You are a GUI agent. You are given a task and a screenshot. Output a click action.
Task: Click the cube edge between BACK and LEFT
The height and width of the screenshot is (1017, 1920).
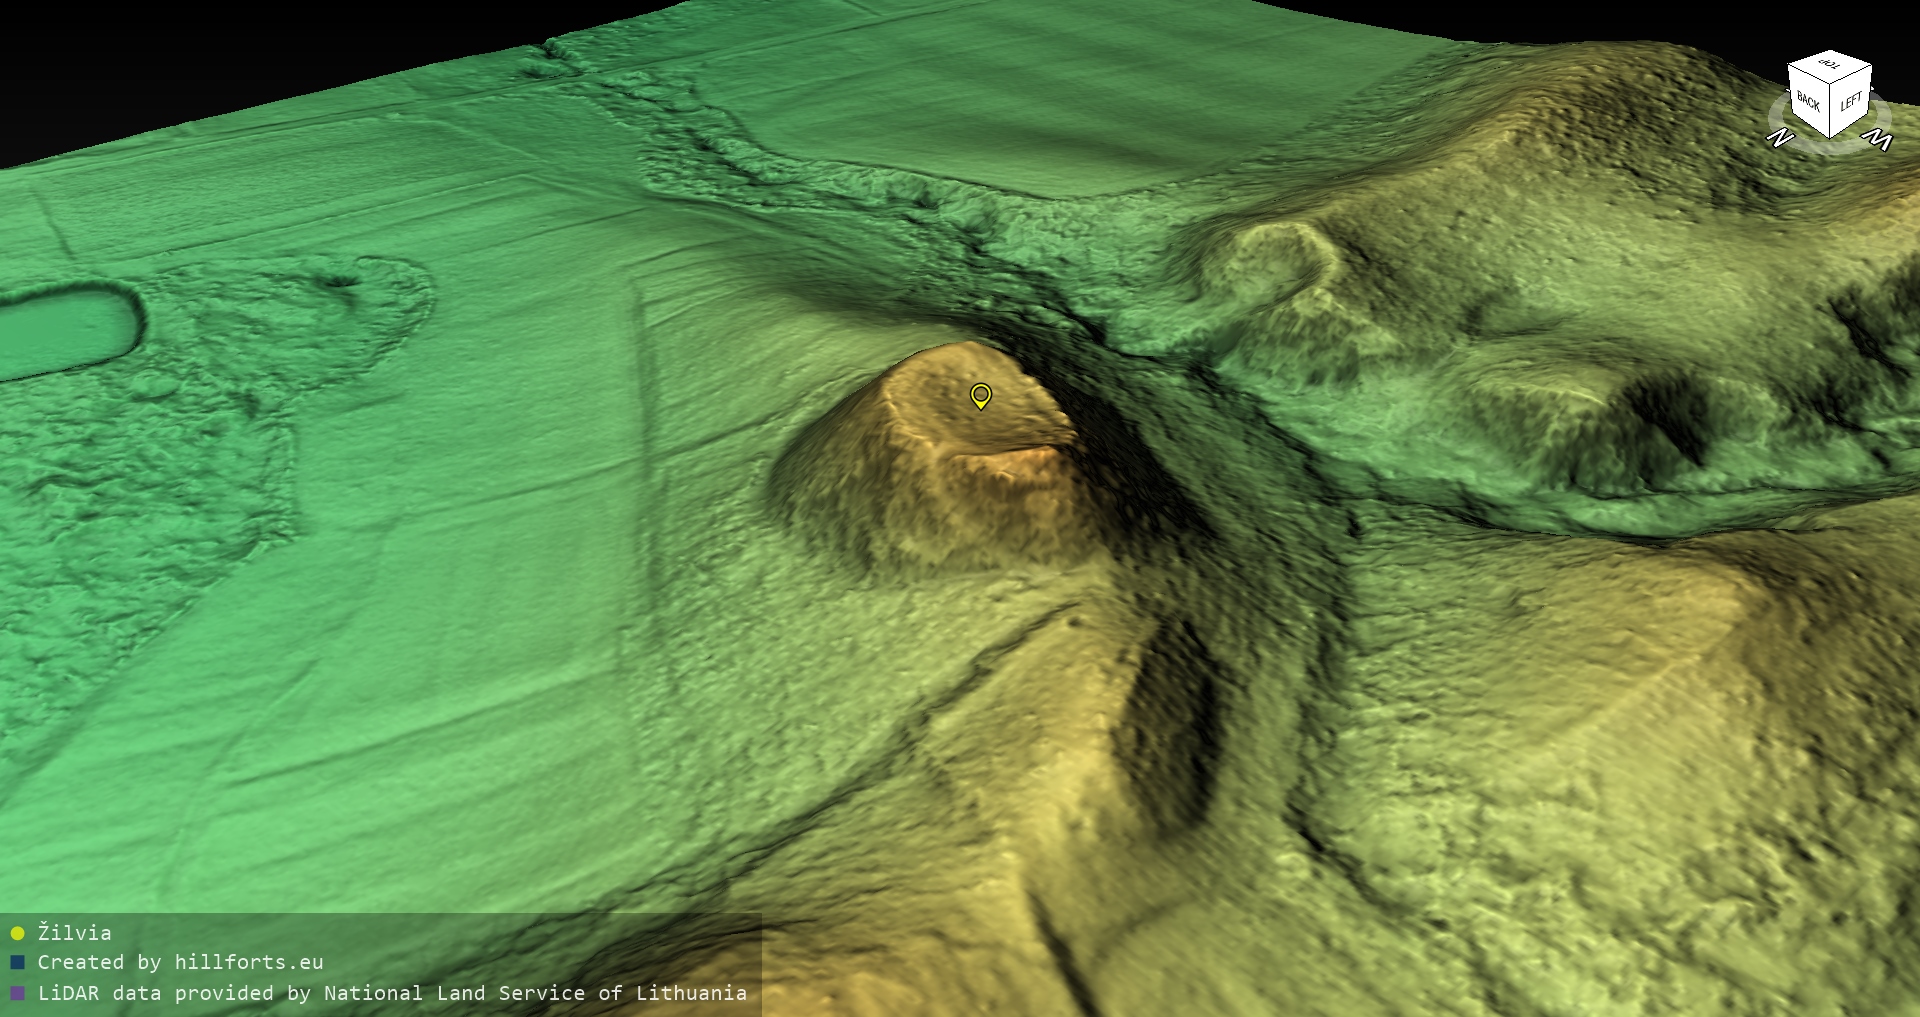1831,110
